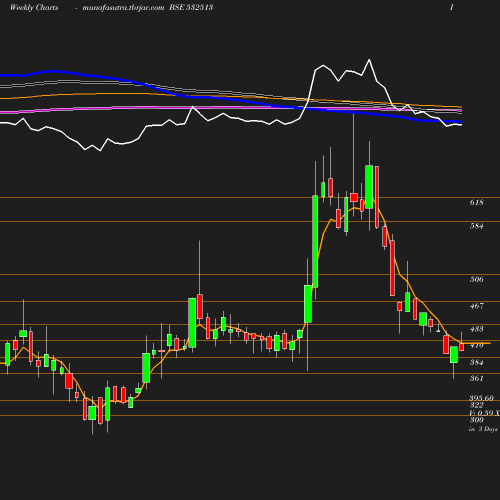Image resolution: width=500 pixels, height=500 pixels.
Task: Click the 395.60 current price value
Action: pyautogui.click(x=481, y=398)
